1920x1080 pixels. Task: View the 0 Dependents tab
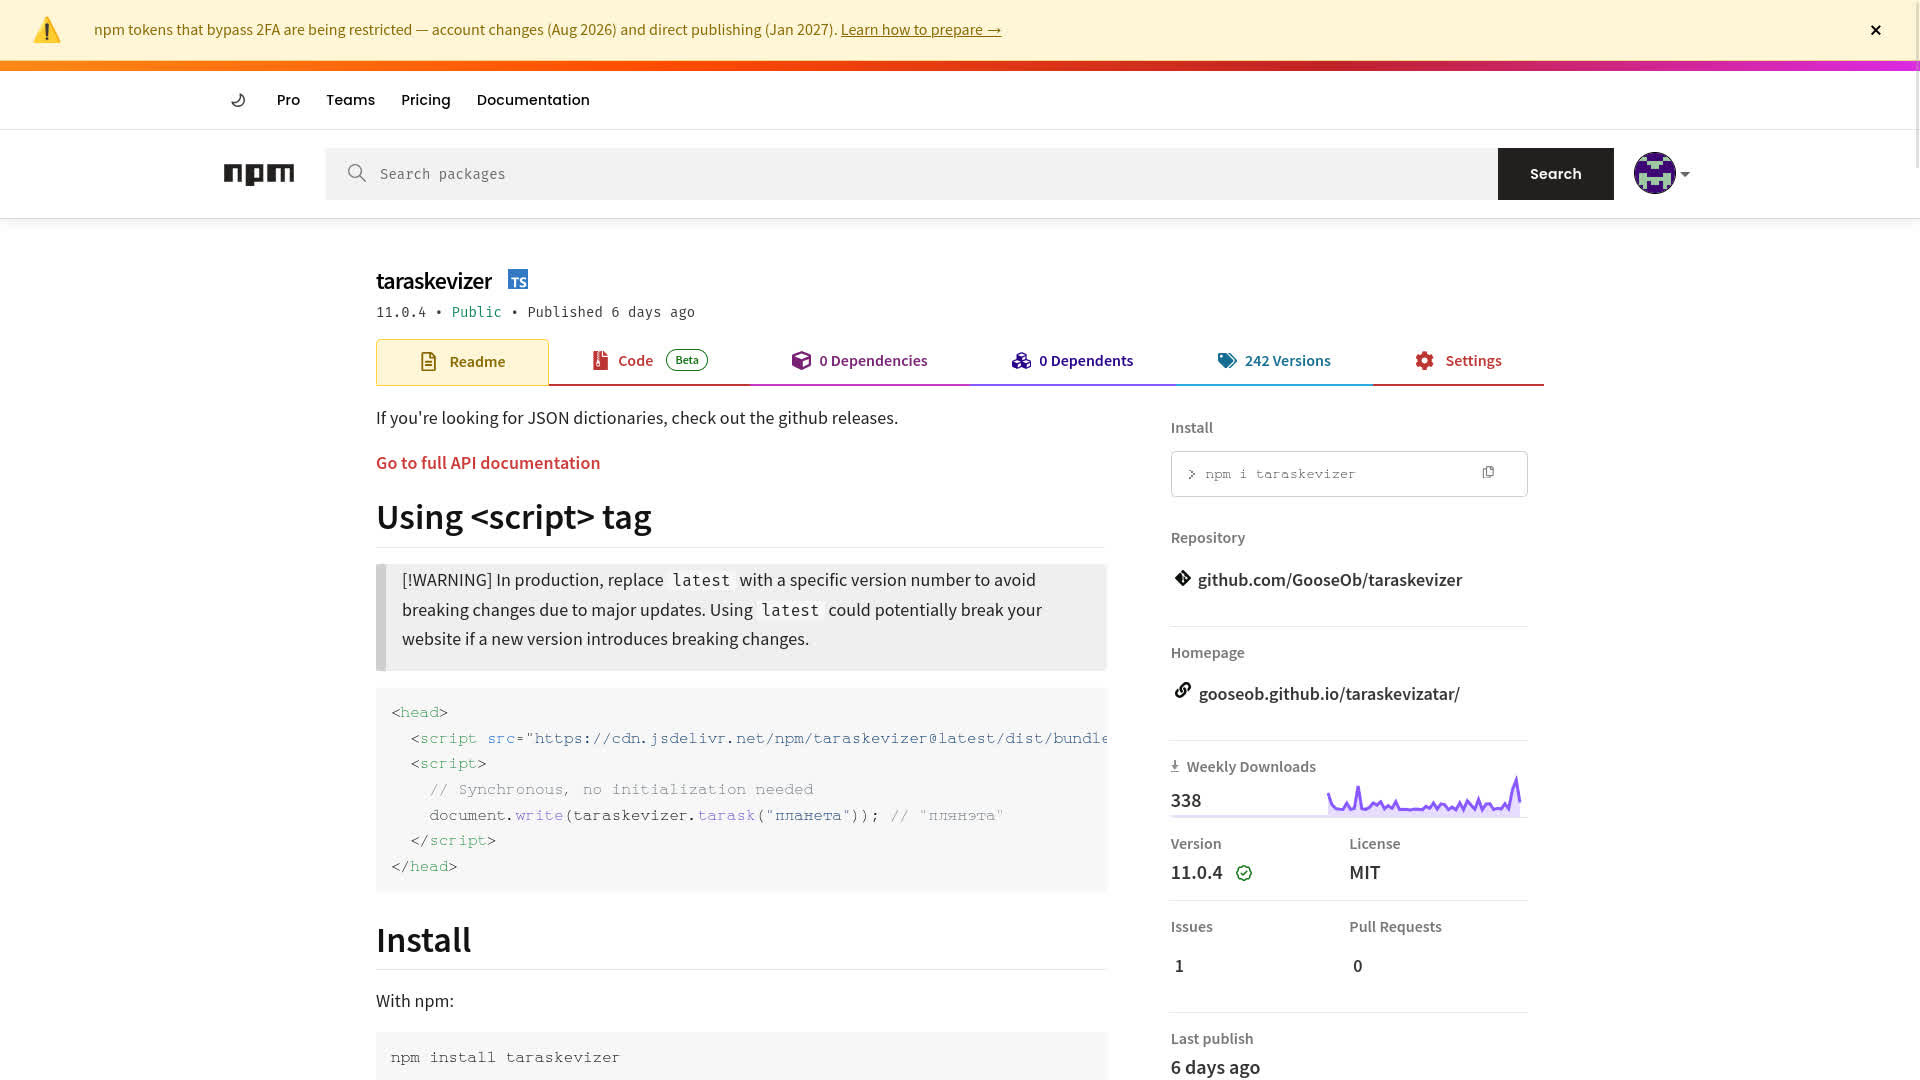pyautogui.click(x=1072, y=360)
